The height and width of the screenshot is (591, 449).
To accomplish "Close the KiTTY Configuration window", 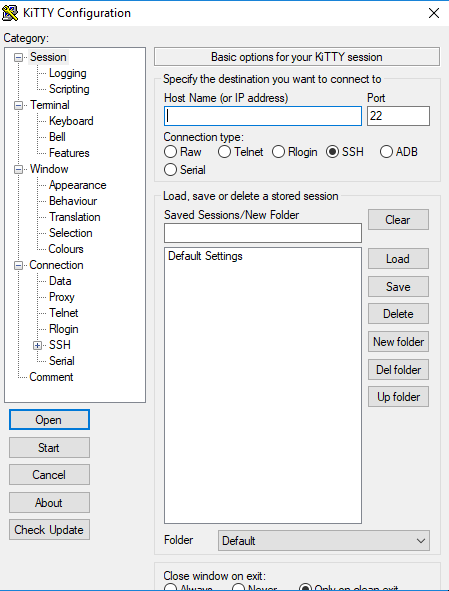I will [434, 13].
